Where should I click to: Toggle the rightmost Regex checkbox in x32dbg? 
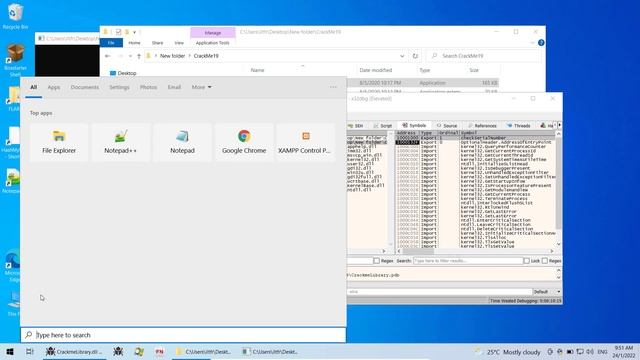[x=545, y=260]
